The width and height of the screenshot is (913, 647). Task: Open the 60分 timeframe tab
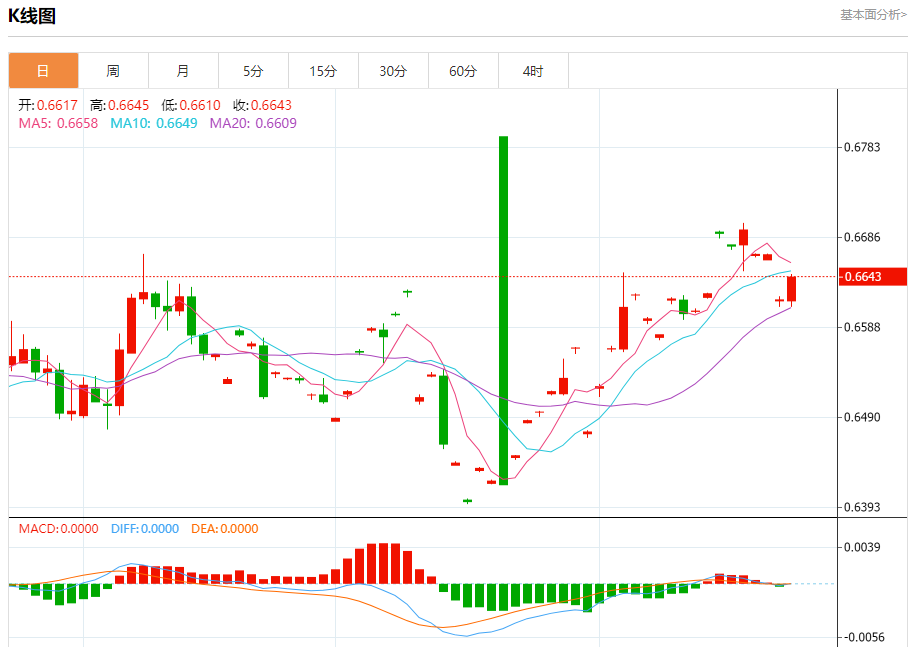pos(463,71)
